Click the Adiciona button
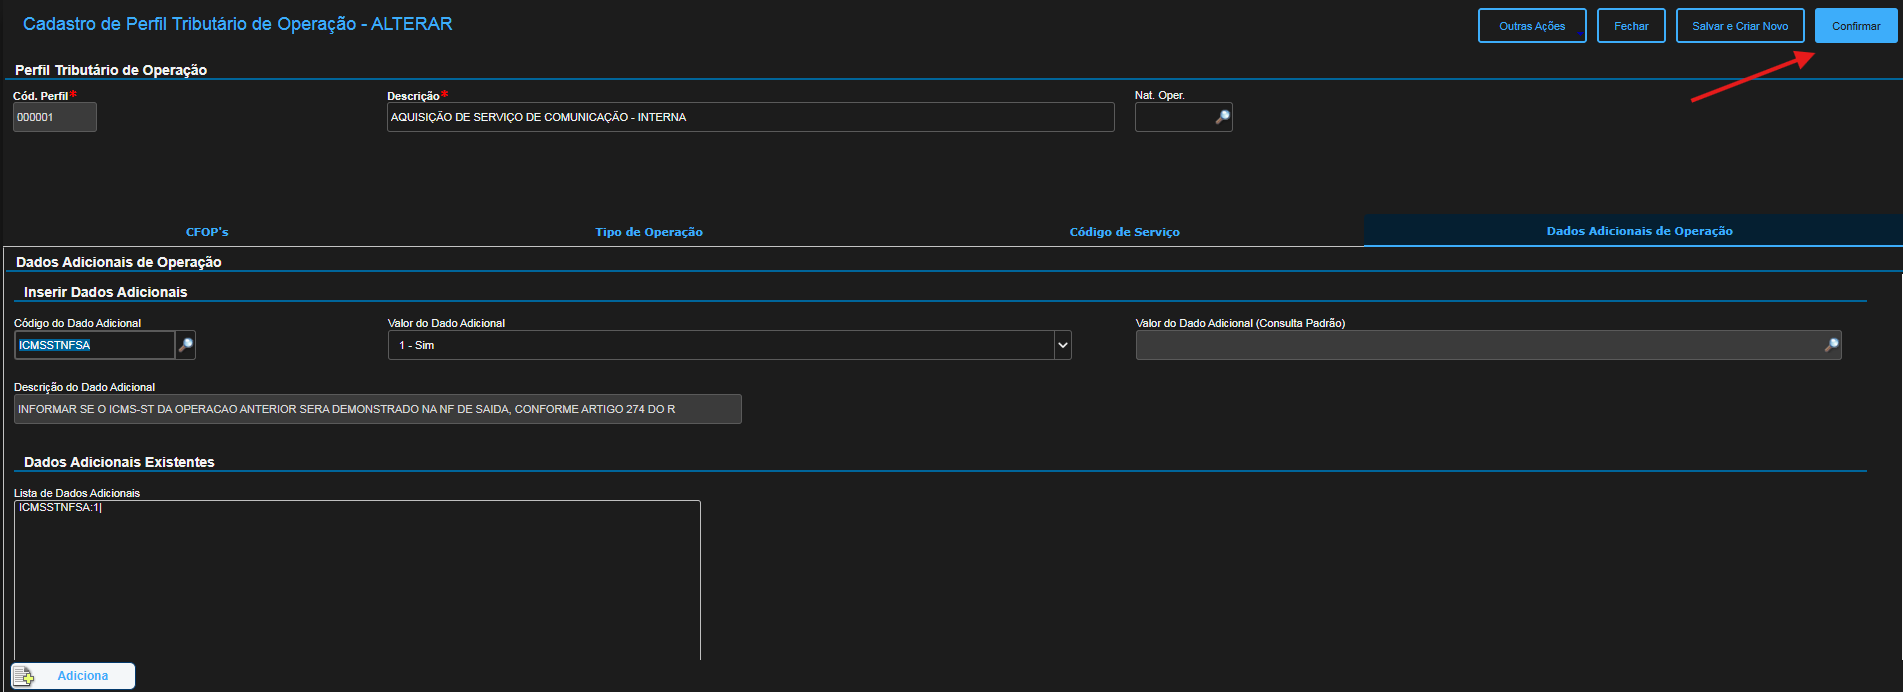1903x692 pixels. click(73, 676)
